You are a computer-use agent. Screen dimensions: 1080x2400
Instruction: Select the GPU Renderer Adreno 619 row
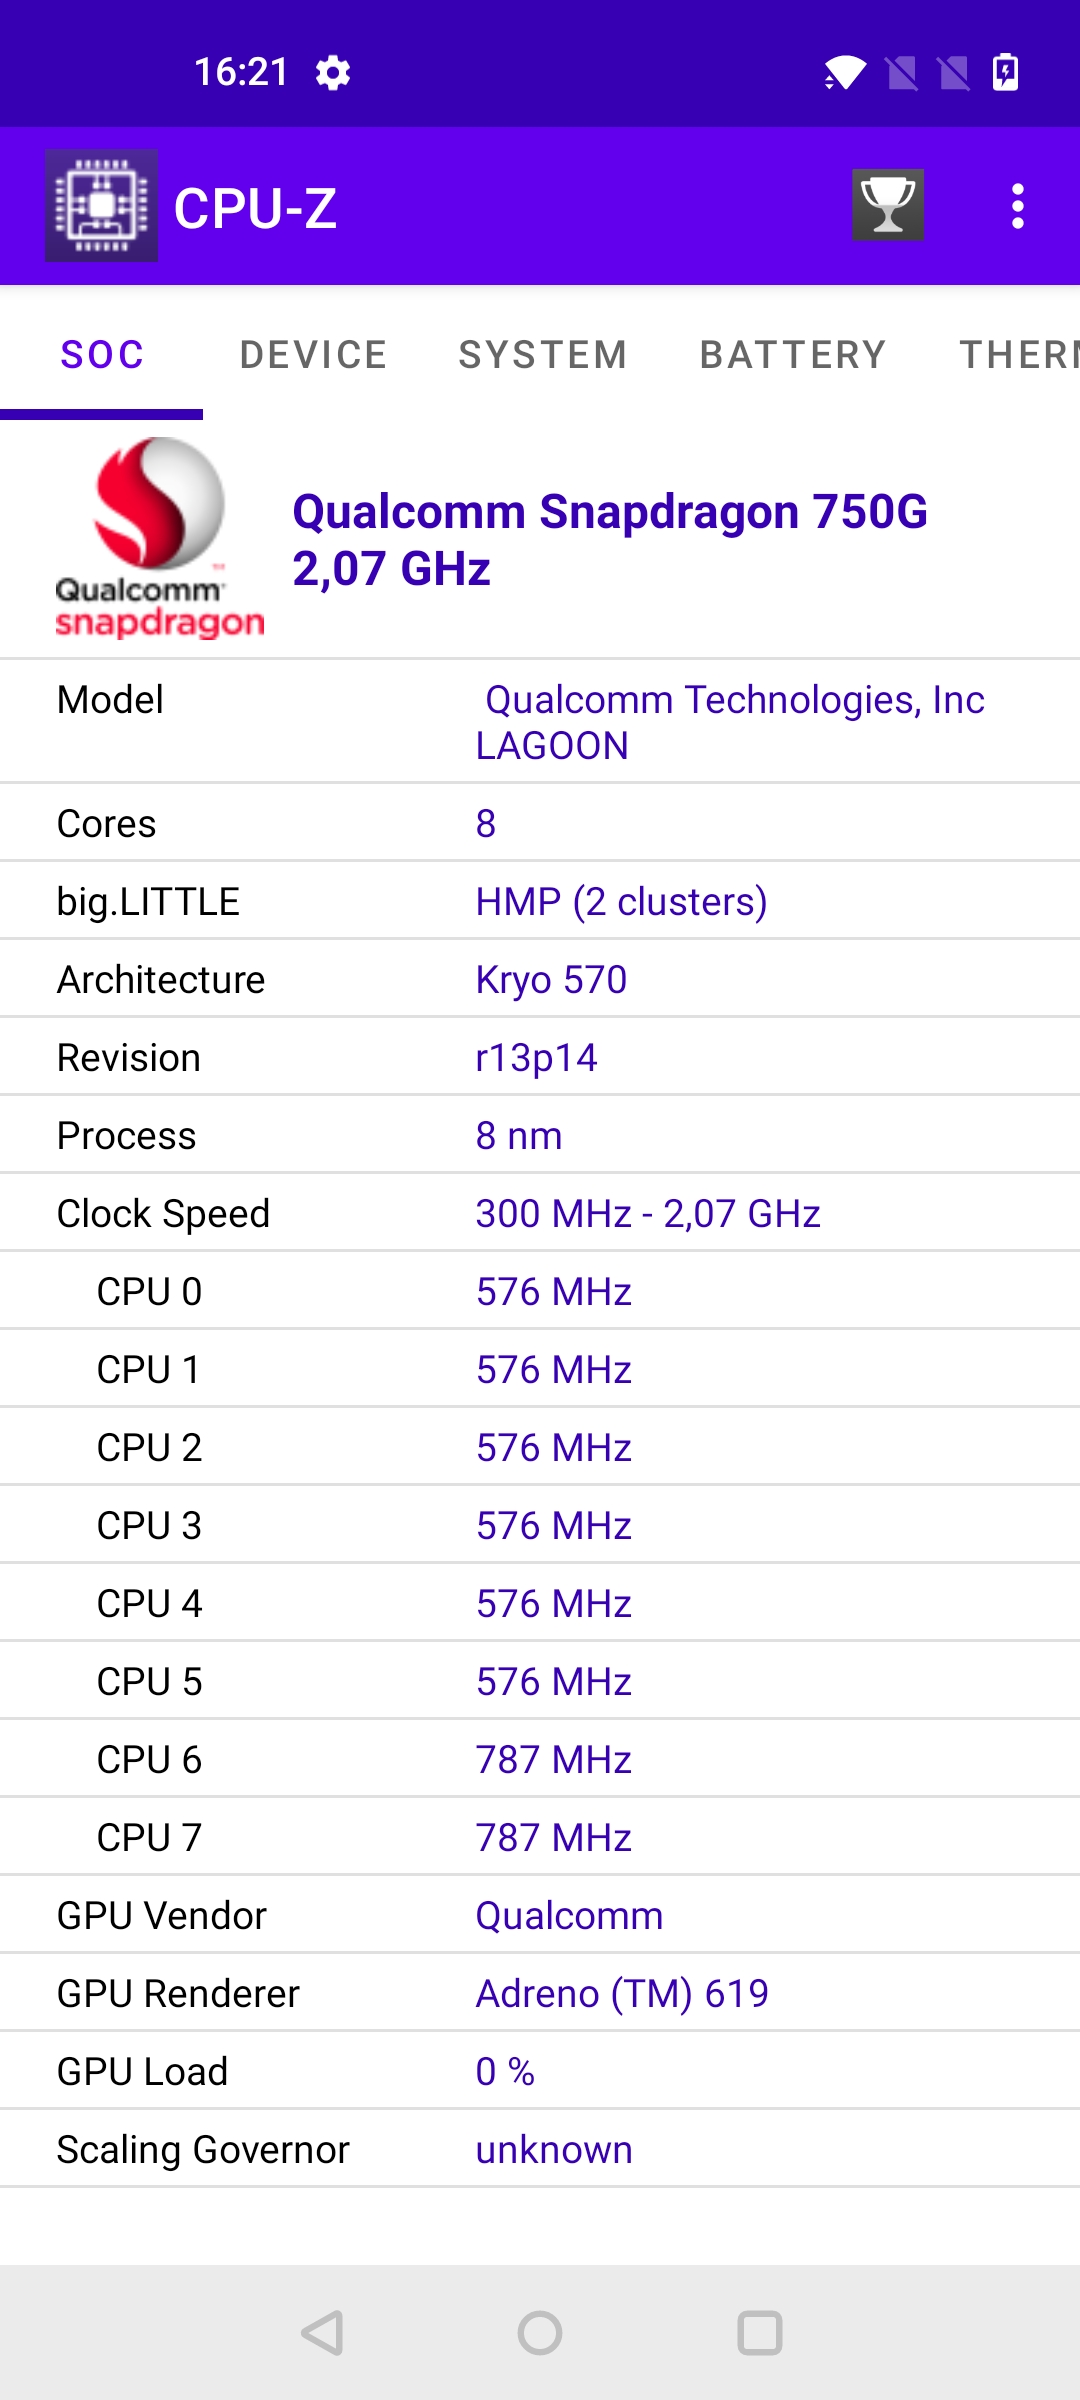pos(540,1993)
